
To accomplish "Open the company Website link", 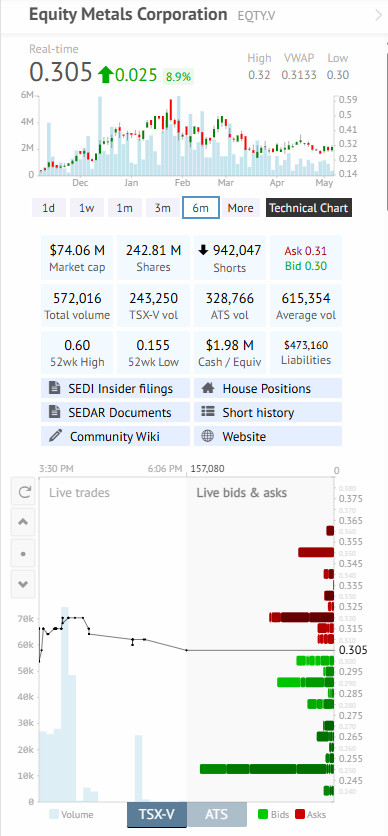I will pos(268,436).
